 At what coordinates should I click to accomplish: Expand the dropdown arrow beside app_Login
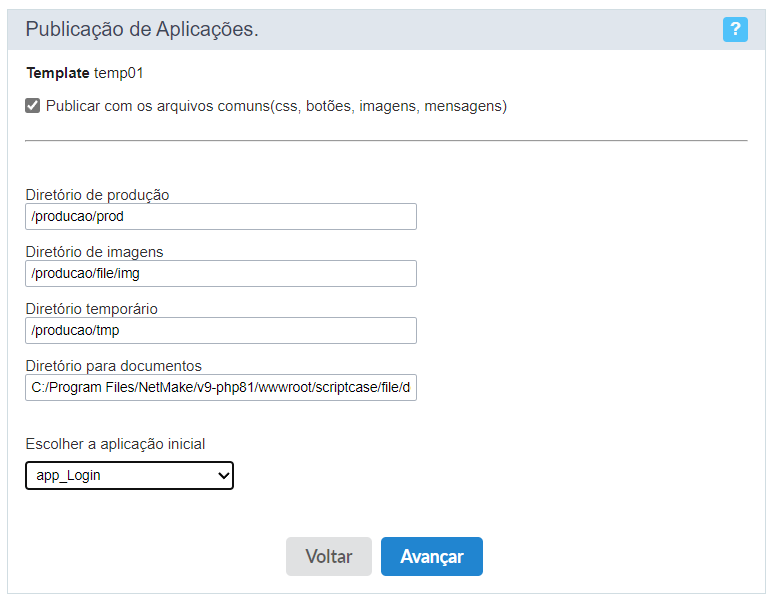coord(223,476)
